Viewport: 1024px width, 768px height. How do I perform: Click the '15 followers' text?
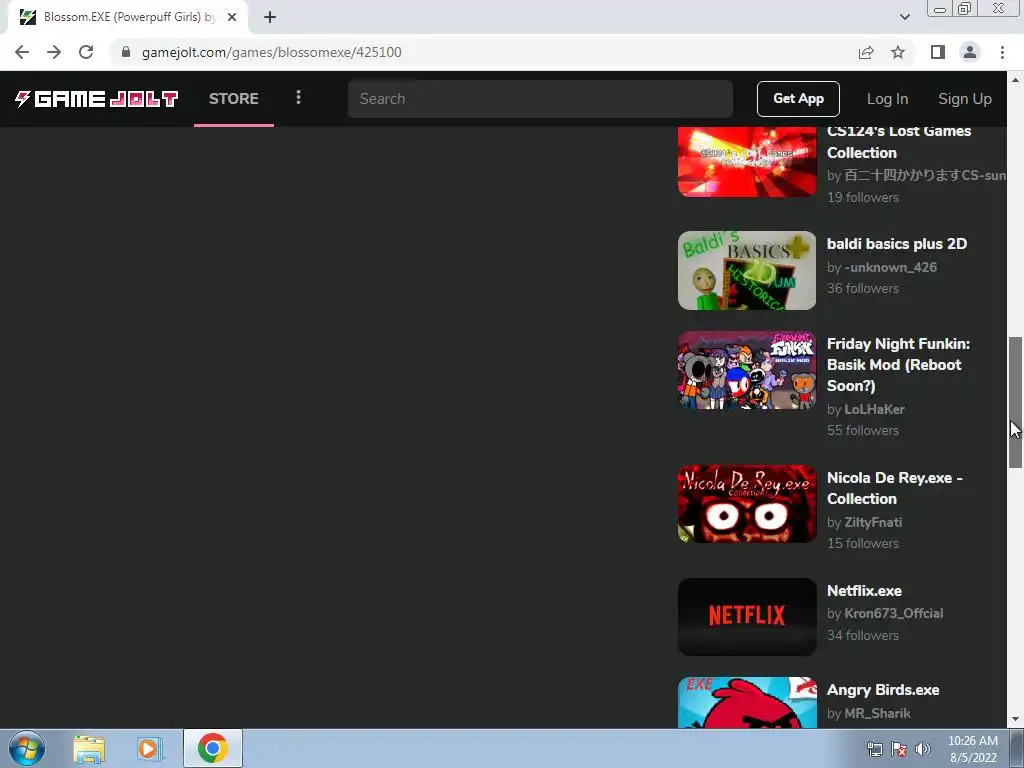863,543
